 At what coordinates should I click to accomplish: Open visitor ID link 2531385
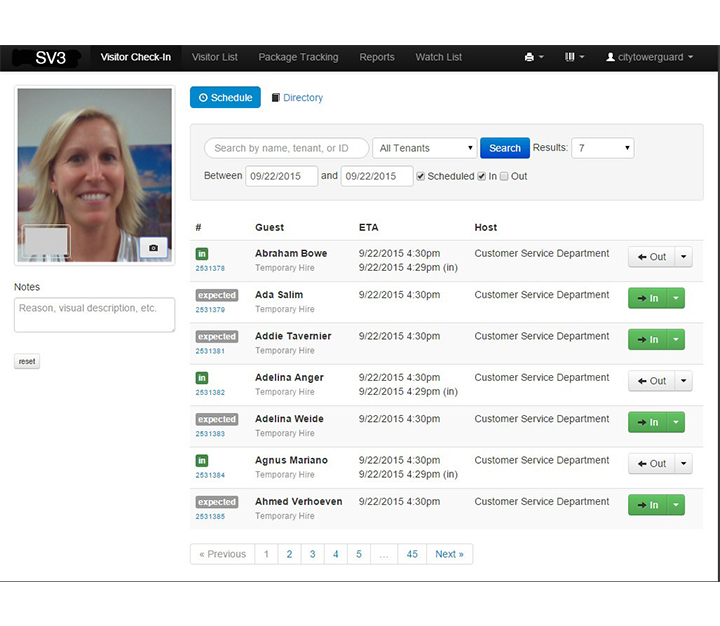(210, 516)
